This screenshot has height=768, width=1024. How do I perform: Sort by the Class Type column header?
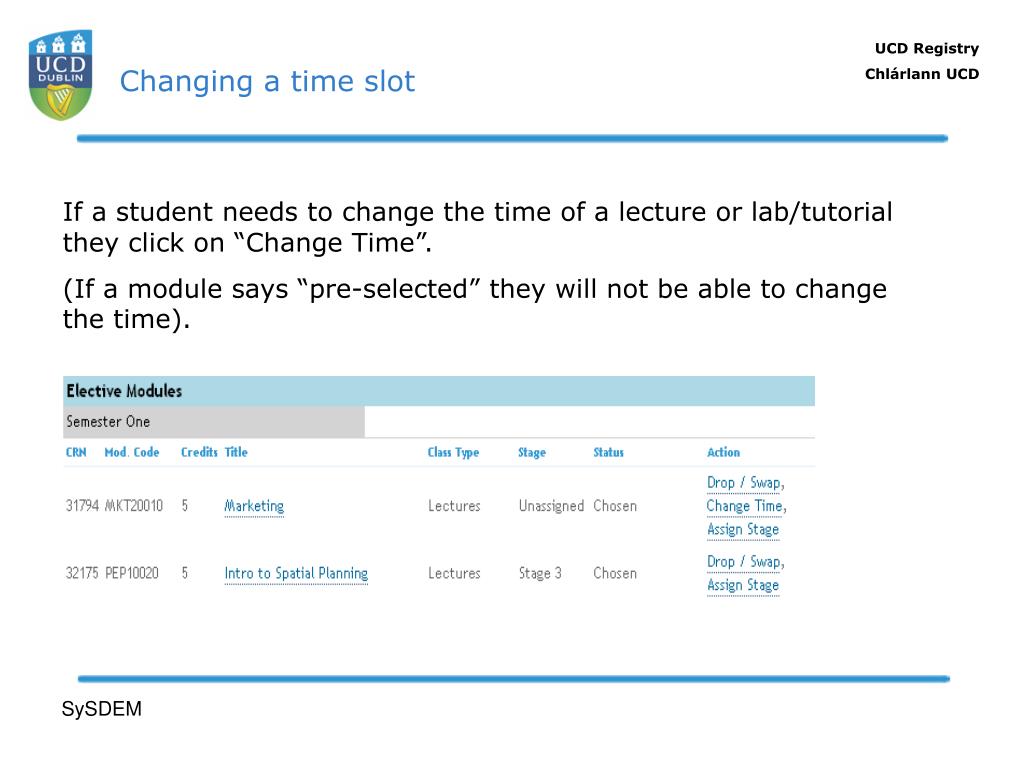[453, 453]
